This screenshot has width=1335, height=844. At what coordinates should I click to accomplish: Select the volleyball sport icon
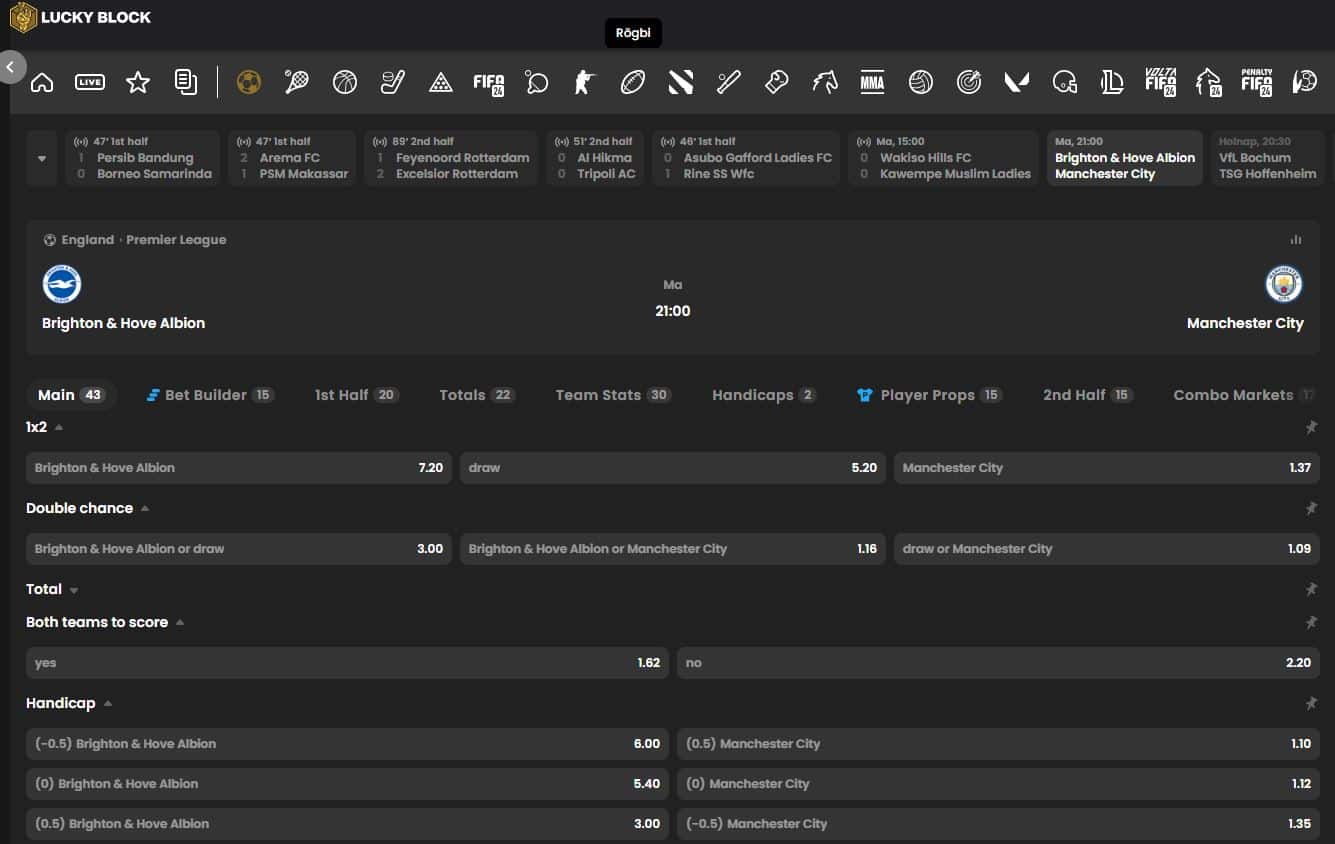coord(921,82)
